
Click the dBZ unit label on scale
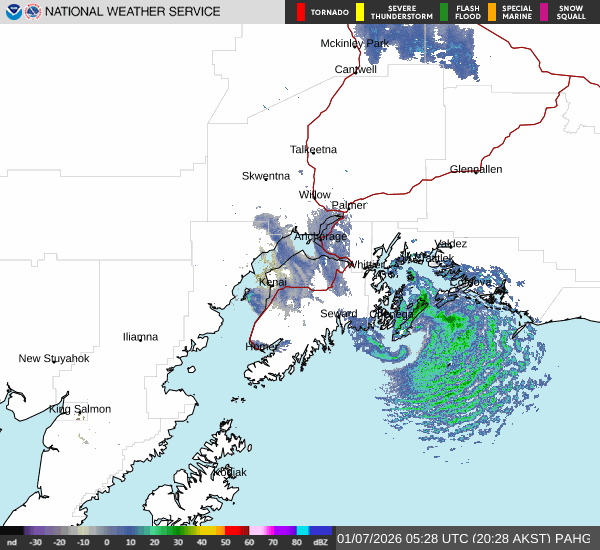tap(319, 541)
